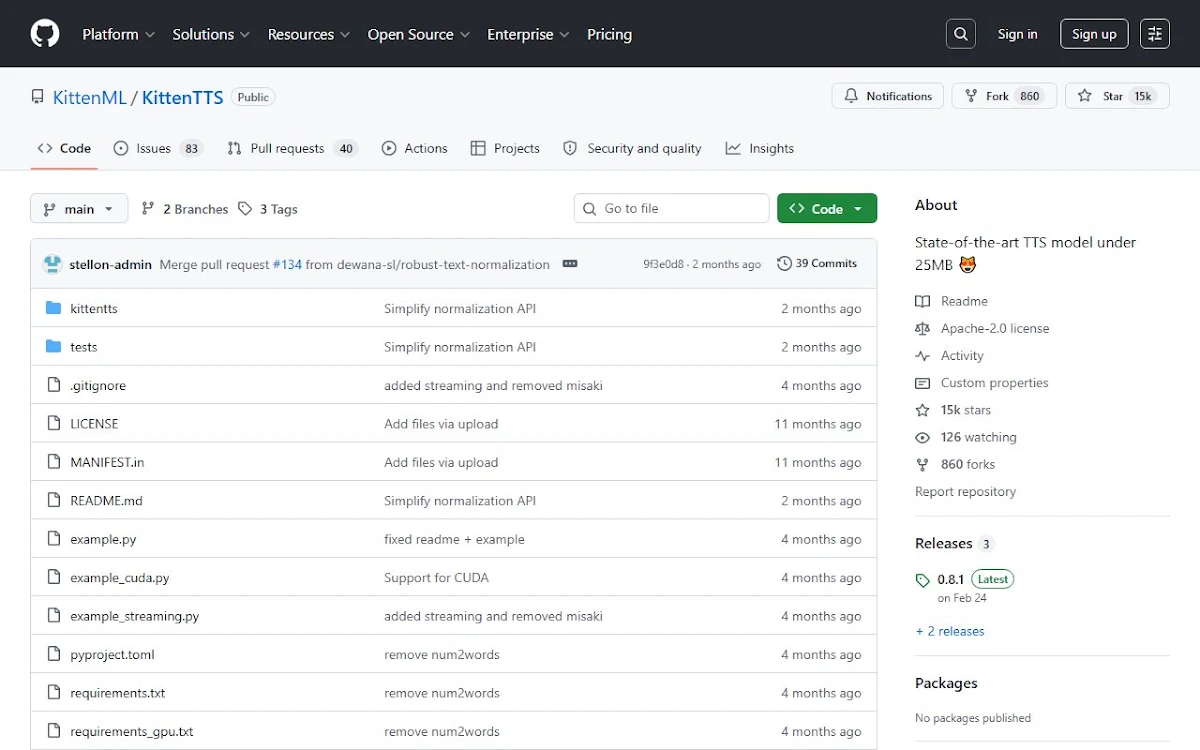
Task: Click the file icon for MANIFEST.in
Action: coord(54,462)
